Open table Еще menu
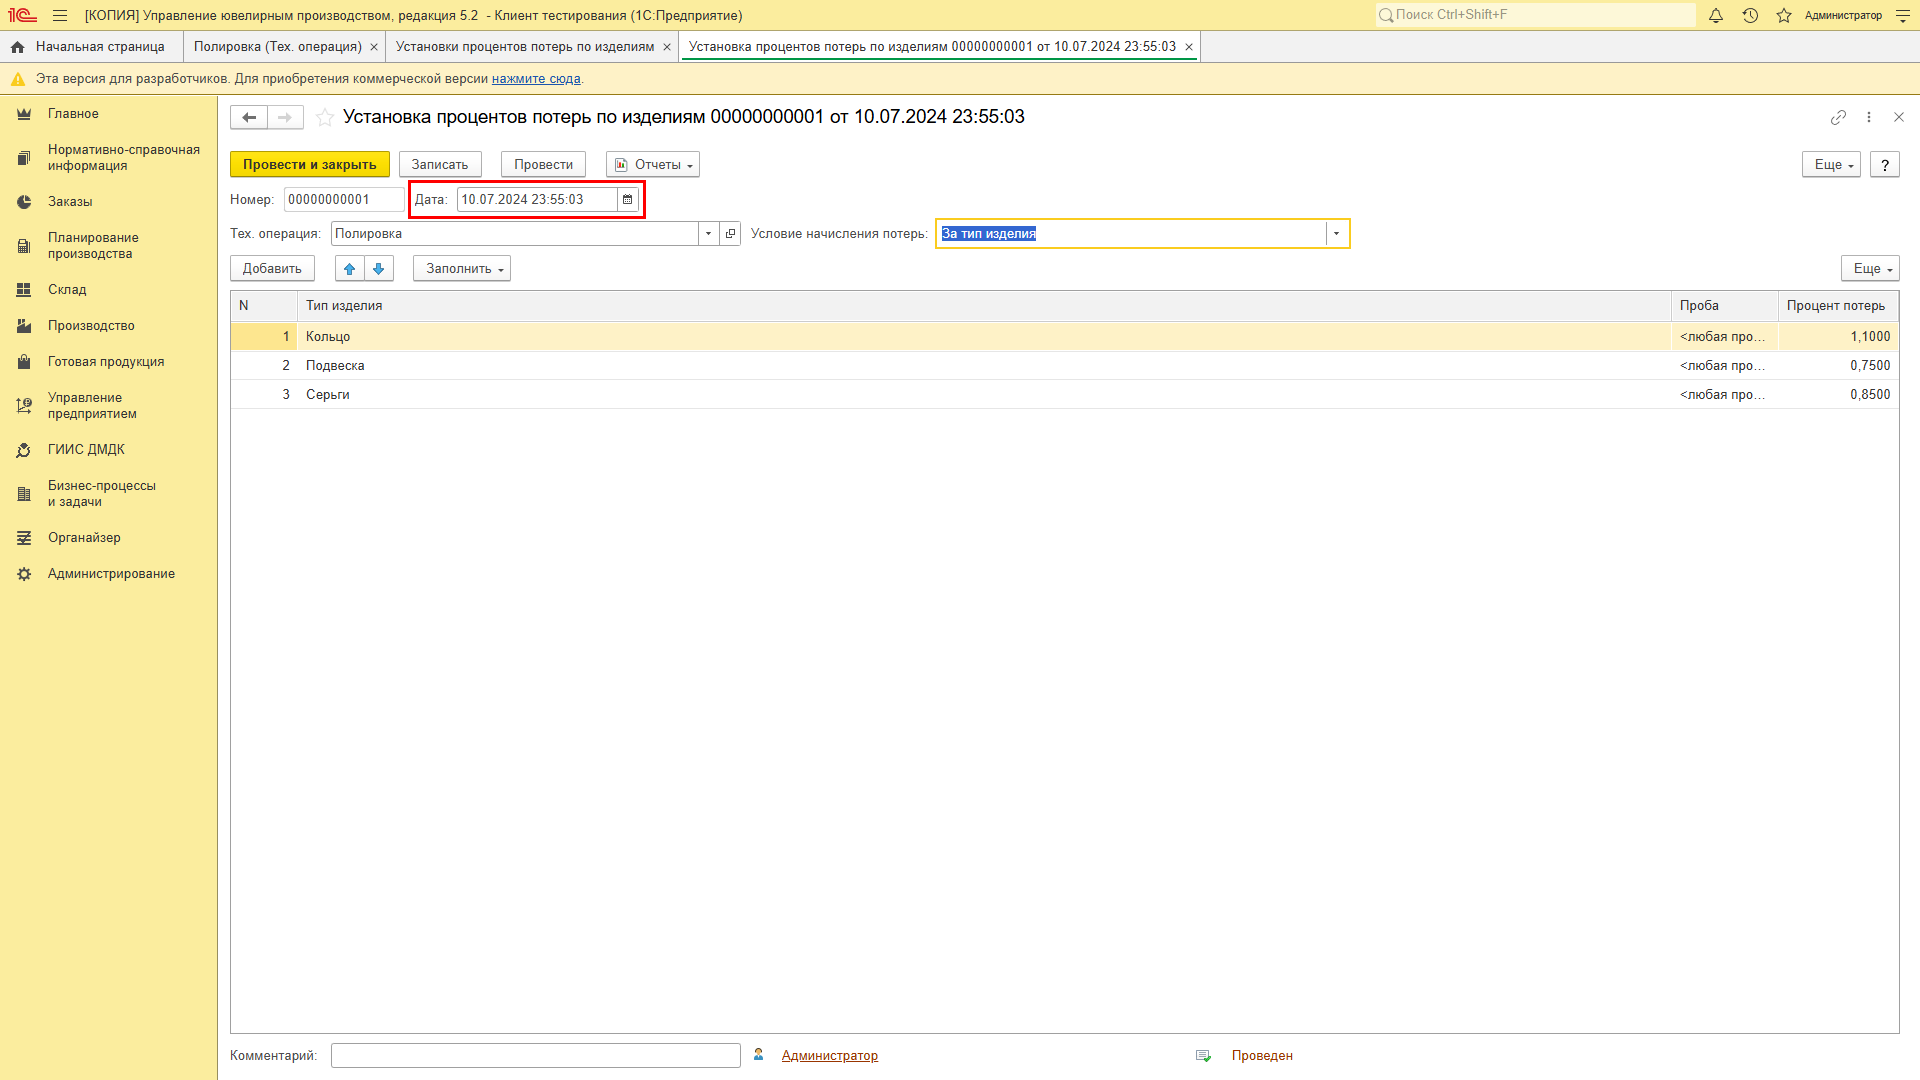Screen dimensions: 1920x1080 pos(1870,269)
